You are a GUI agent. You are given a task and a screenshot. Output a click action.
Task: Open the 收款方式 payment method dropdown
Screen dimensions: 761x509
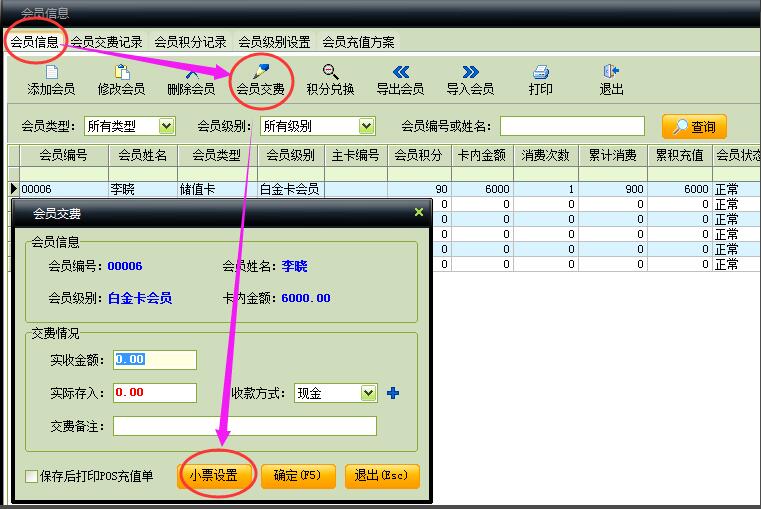point(368,394)
